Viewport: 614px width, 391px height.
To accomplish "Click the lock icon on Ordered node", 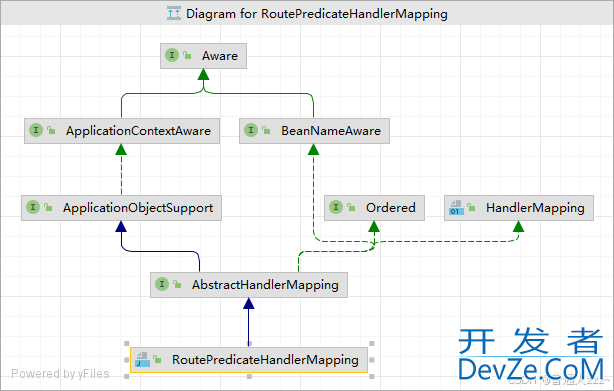I will (x=351, y=207).
